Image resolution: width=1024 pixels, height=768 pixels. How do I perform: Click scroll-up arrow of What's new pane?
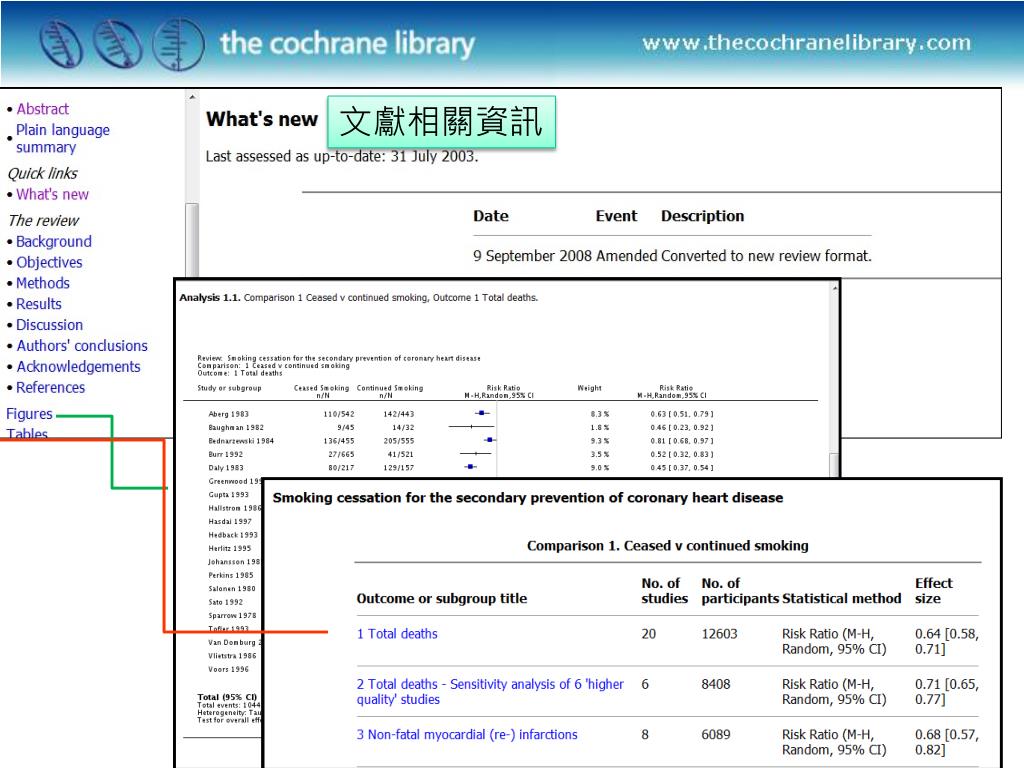click(x=192, y=97)
